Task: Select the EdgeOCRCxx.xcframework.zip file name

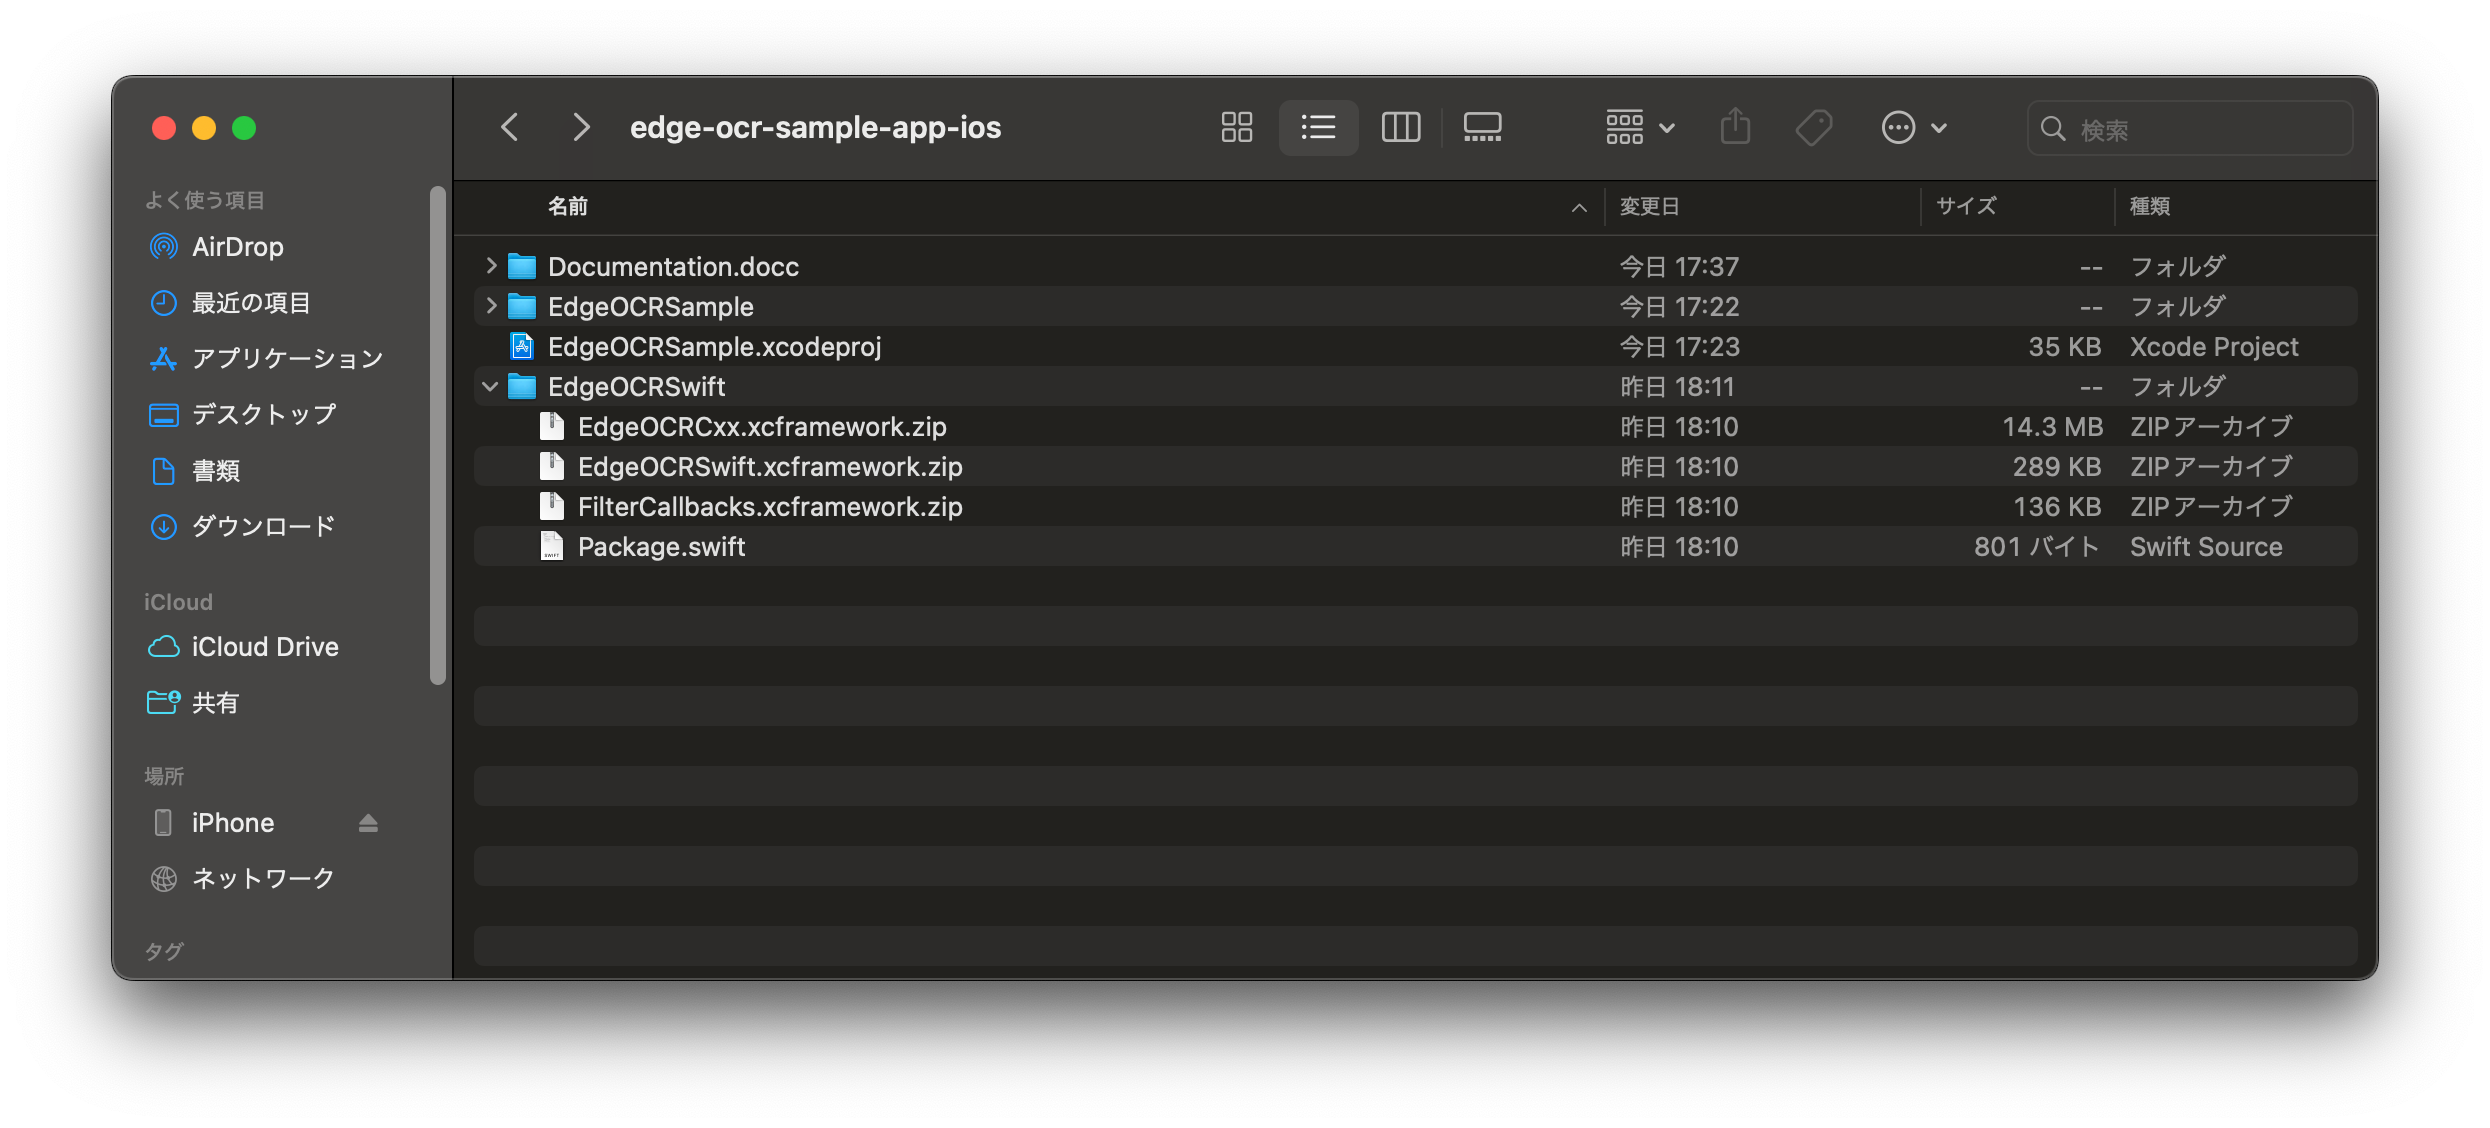Action: tap(762, 427)
